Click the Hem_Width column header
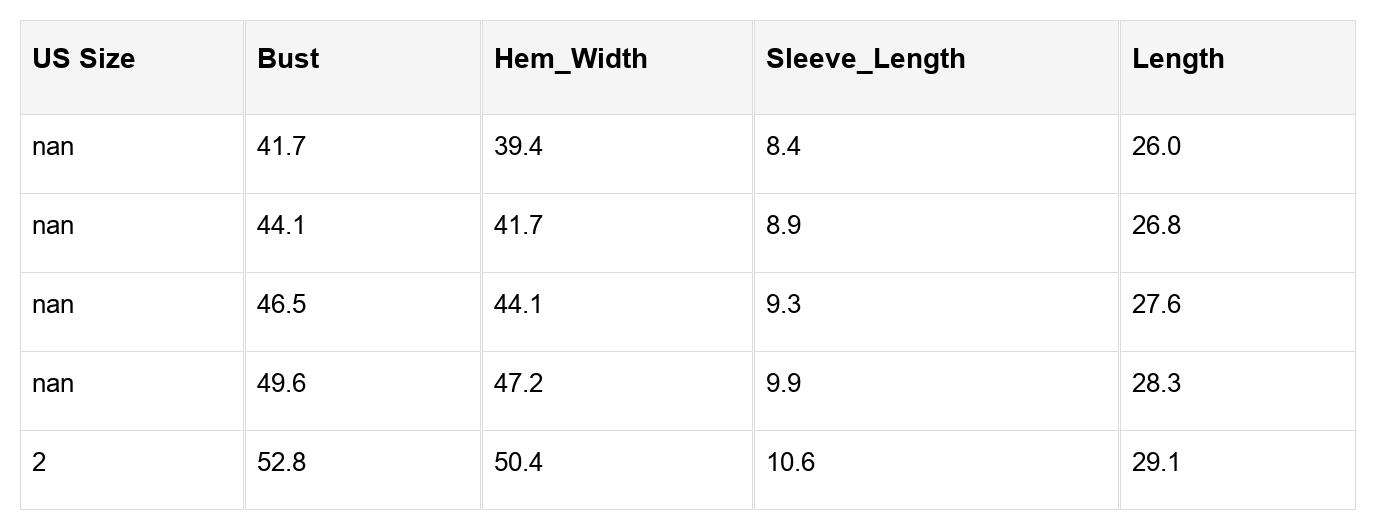 570,59
